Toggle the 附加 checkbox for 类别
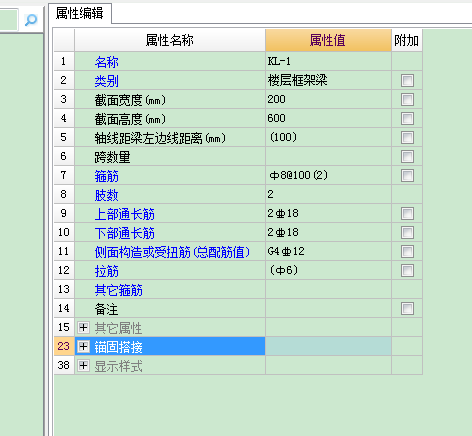The width and height of the screenshot is (472, 436). click(x=407, y=80)
